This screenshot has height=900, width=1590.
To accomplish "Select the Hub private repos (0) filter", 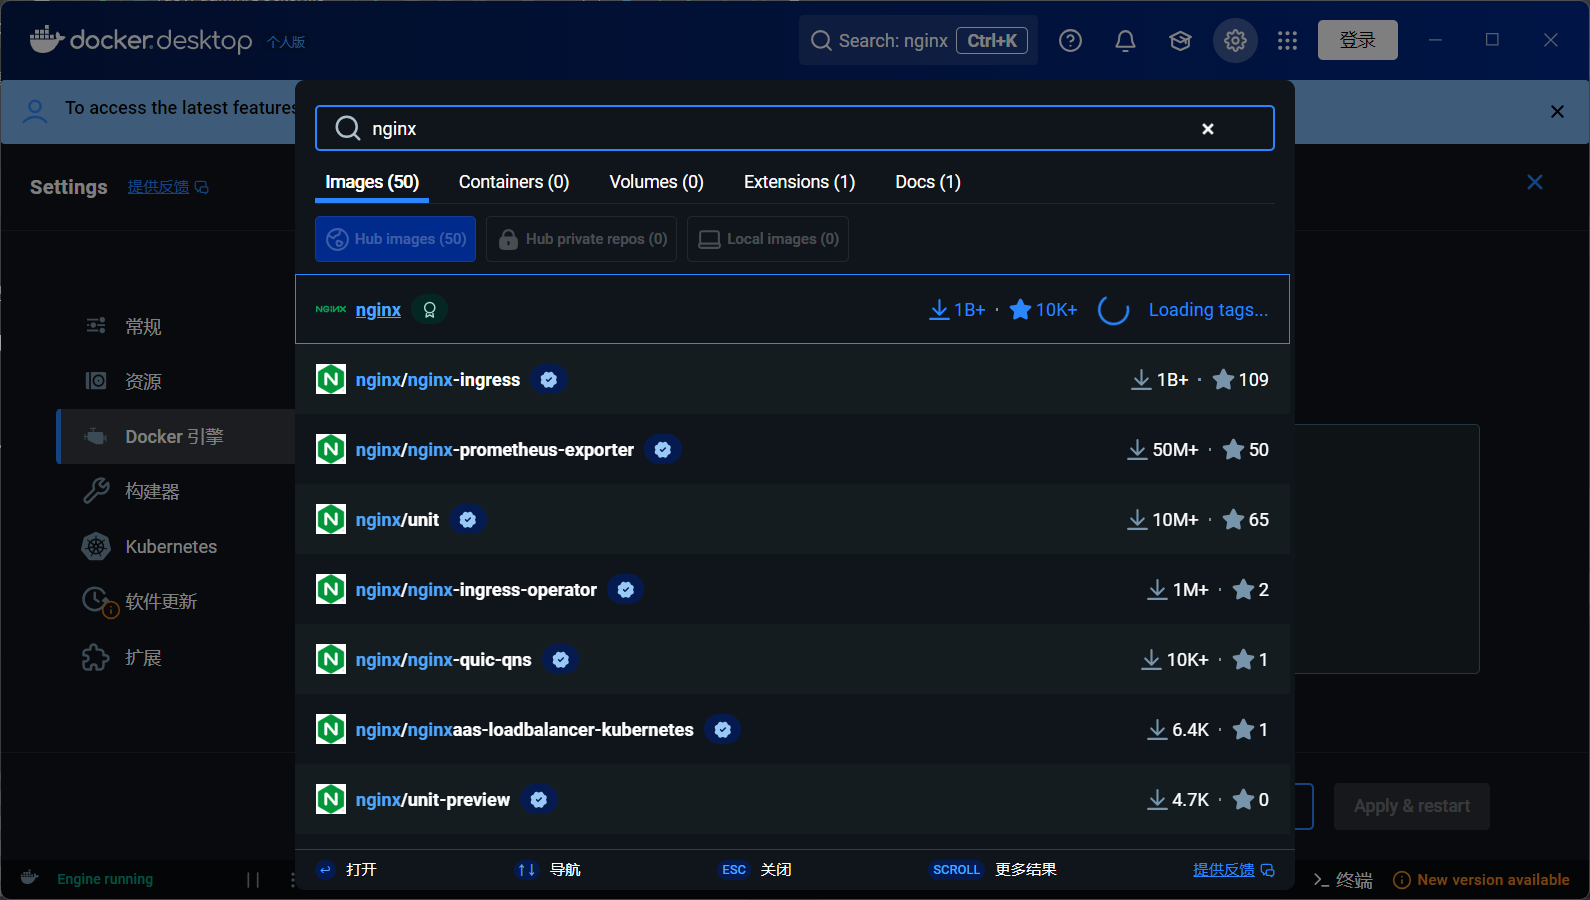I will click(582, 239).
